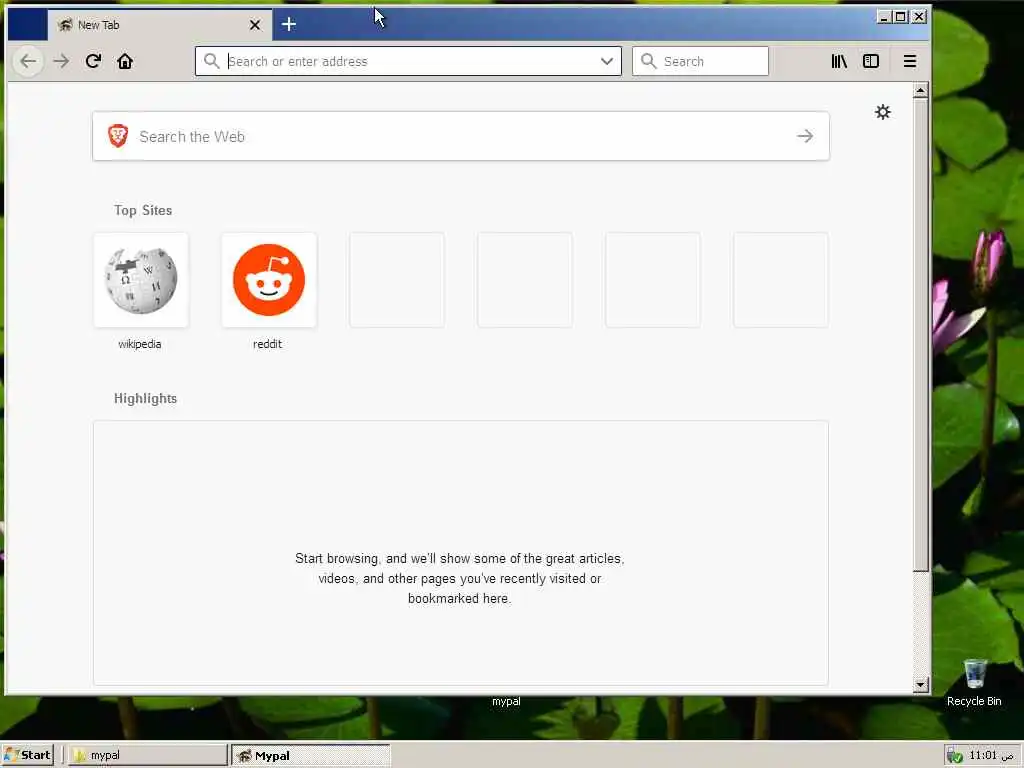1024x768 pixels.
Task: Expand the address bar history dropdown
Action: point(607,61)
